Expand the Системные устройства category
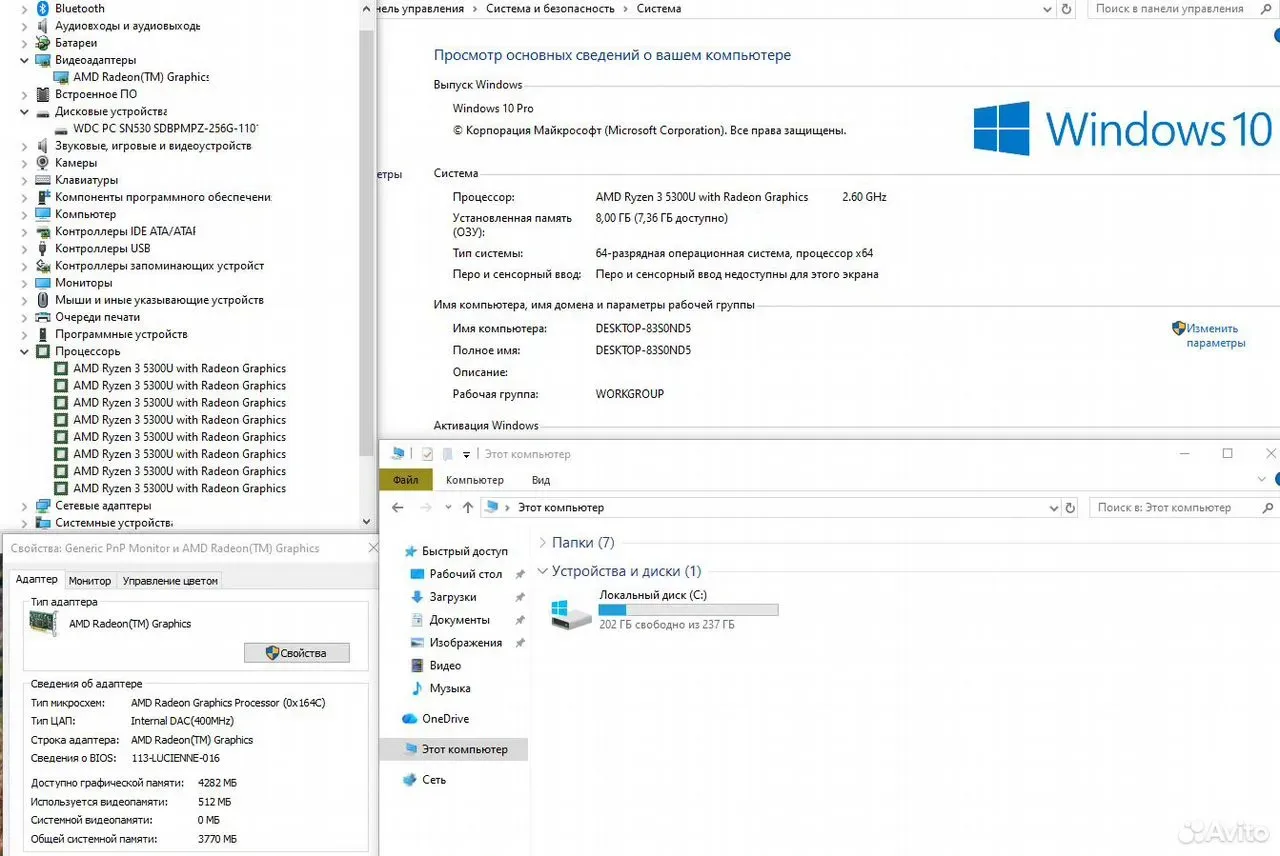 click(25, 523)
